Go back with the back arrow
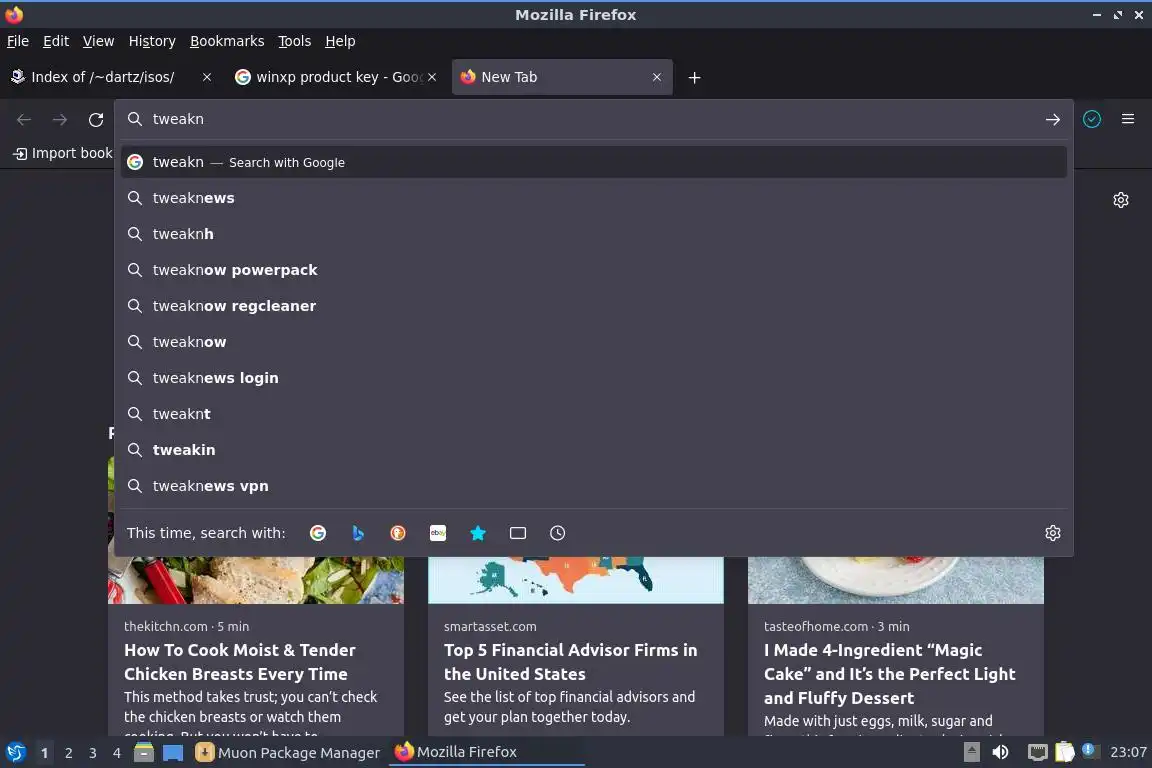 pos(24,120)
